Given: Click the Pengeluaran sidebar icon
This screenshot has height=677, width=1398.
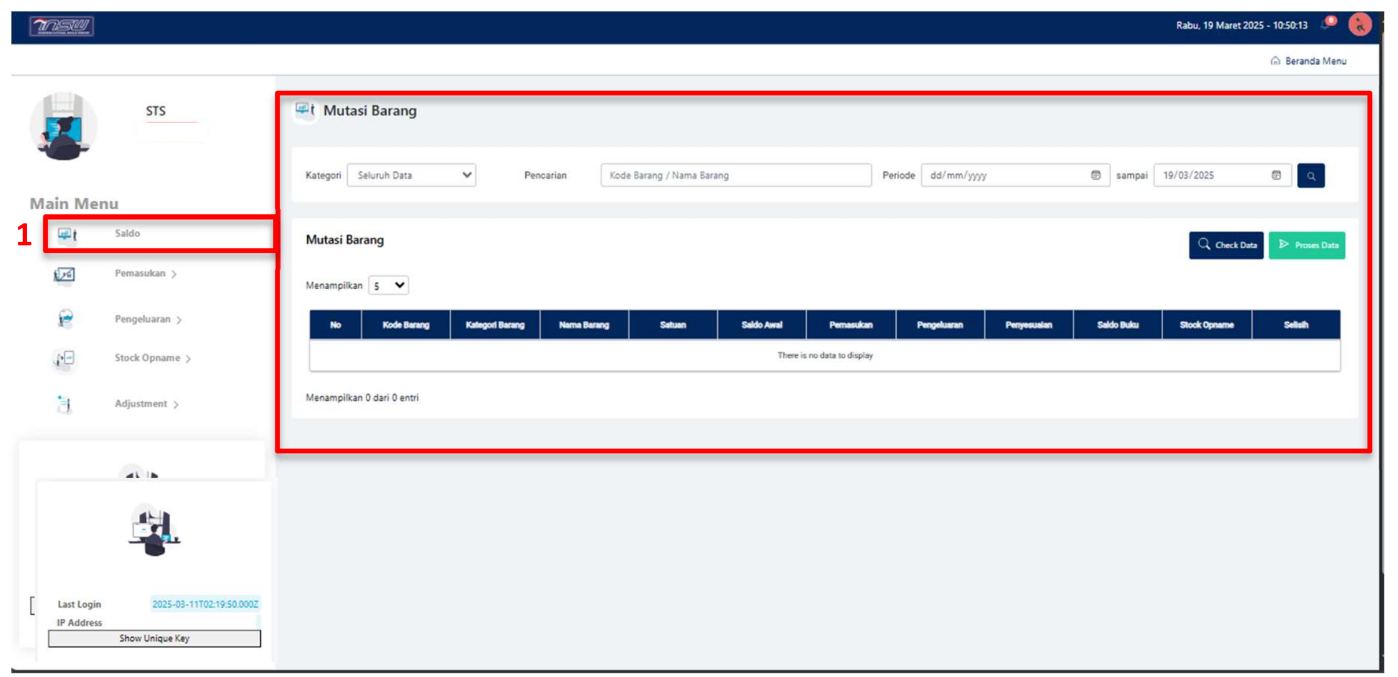Looking at the screenshot, I should coord(65,320).
